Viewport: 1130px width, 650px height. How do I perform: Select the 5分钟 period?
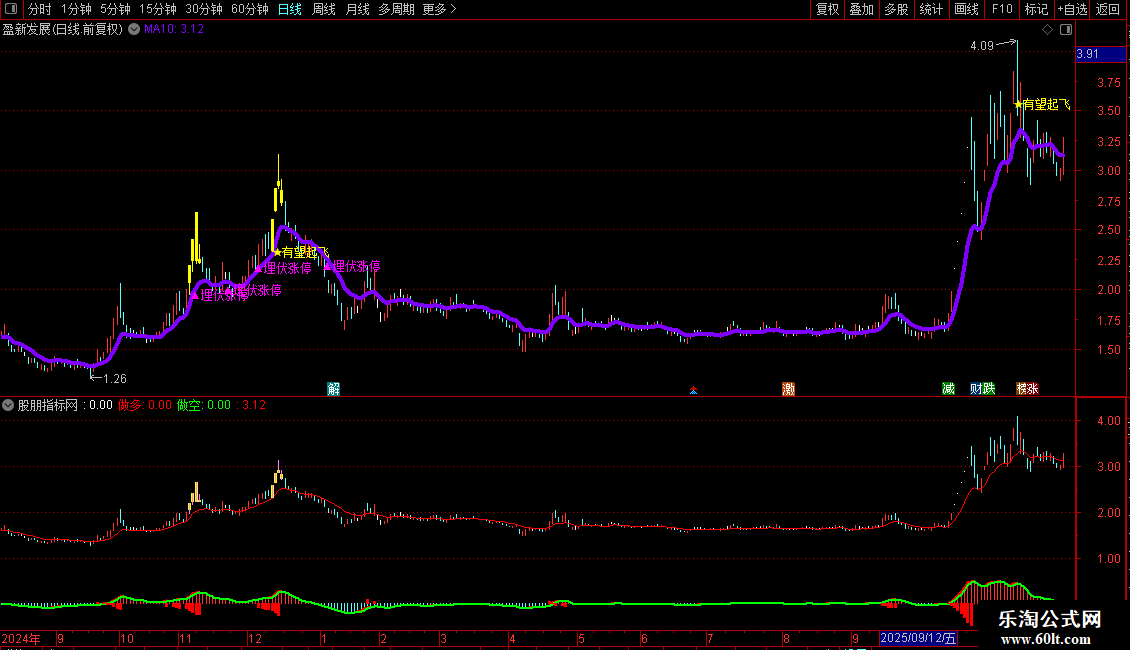115,9
